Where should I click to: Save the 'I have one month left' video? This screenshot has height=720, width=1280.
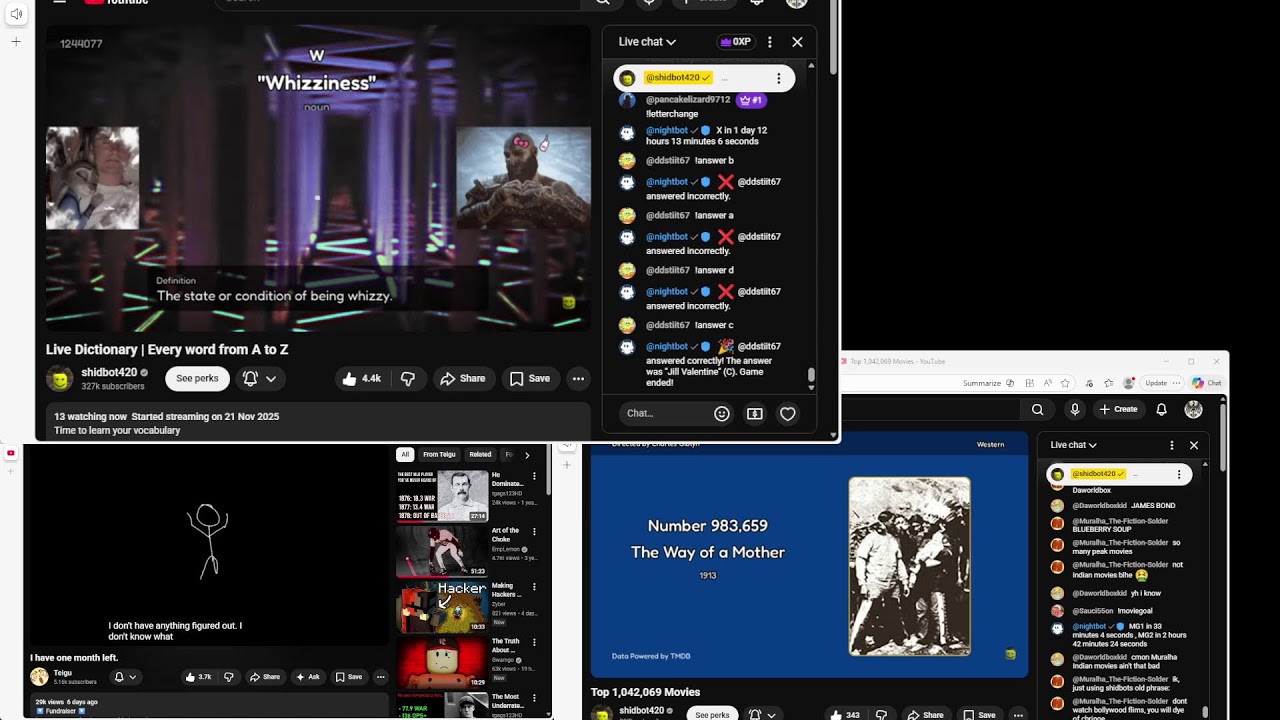coord(349,677)
